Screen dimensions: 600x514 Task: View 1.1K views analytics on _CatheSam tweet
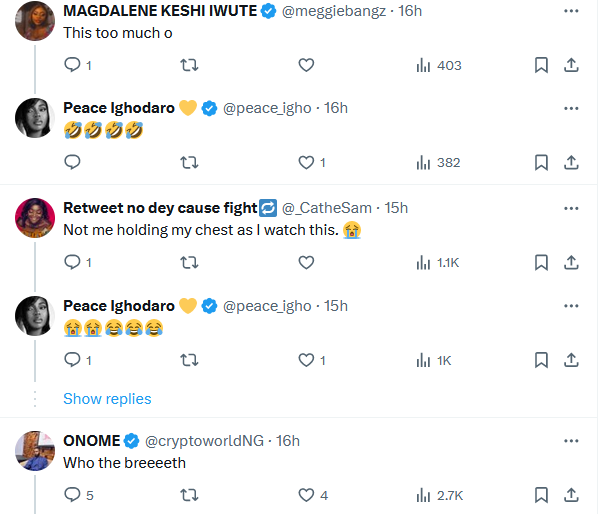point(438,262)
